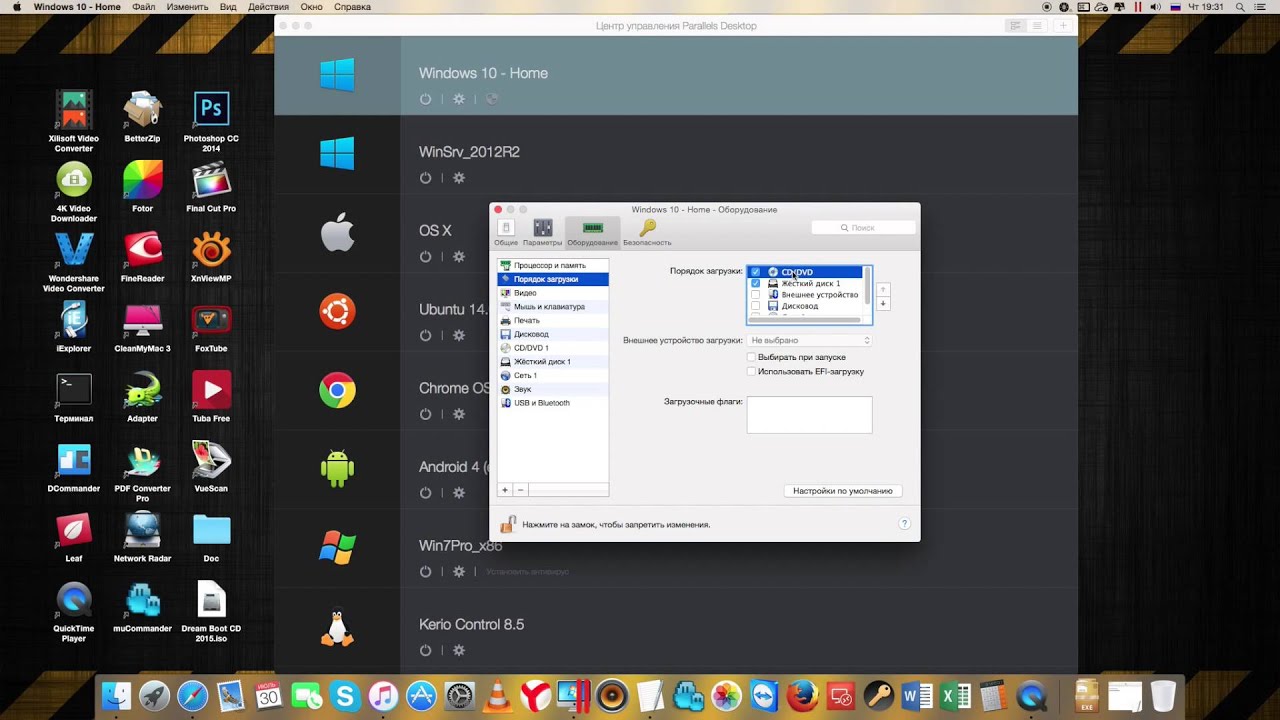Screen dimensions: 1280x720
Task: Open VLC cone icon in the Dock
Action: [x=497, y=696]
